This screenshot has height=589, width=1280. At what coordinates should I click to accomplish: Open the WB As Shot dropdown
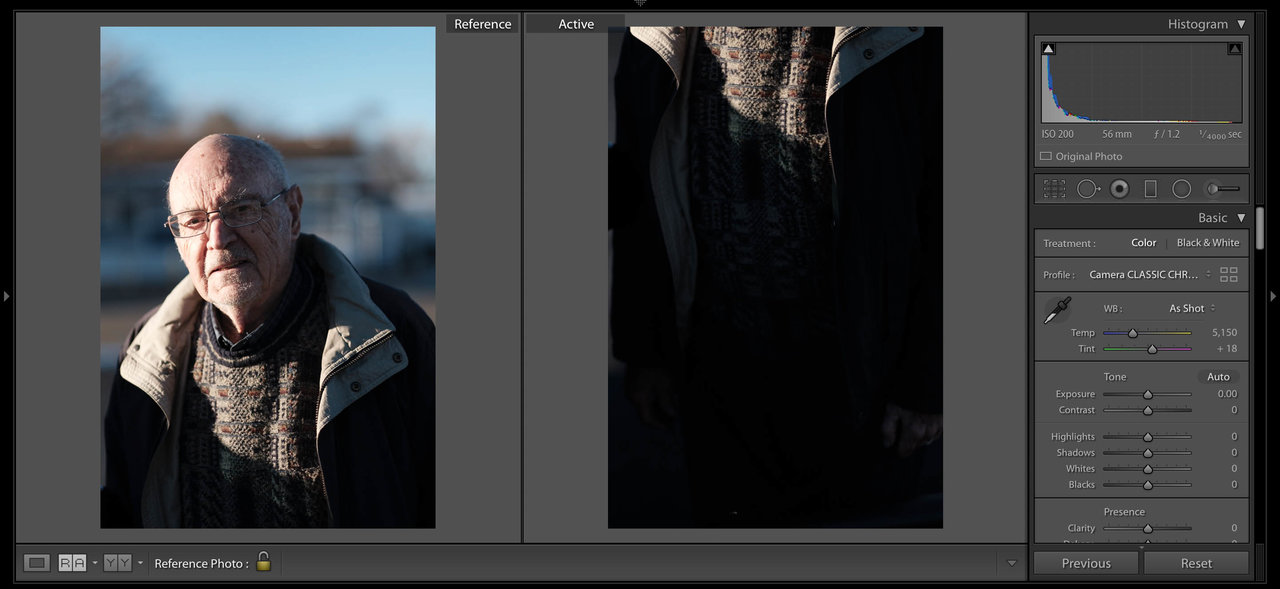[1192, 308]
